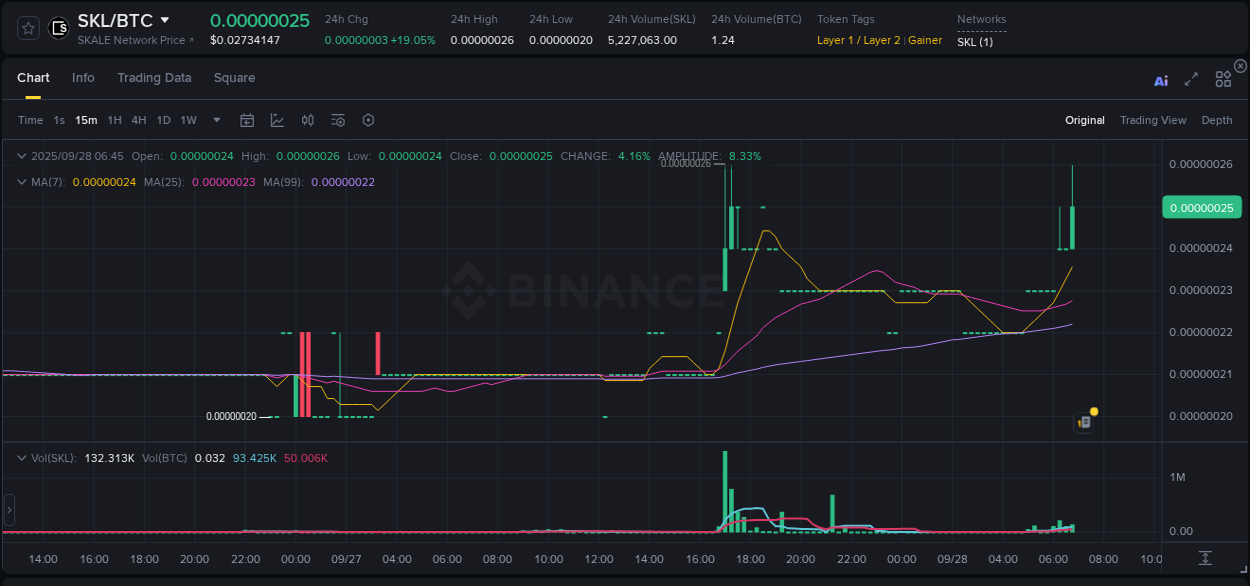Open the candlestick comparison icon
1250x586 pixels.
[308, 119]
